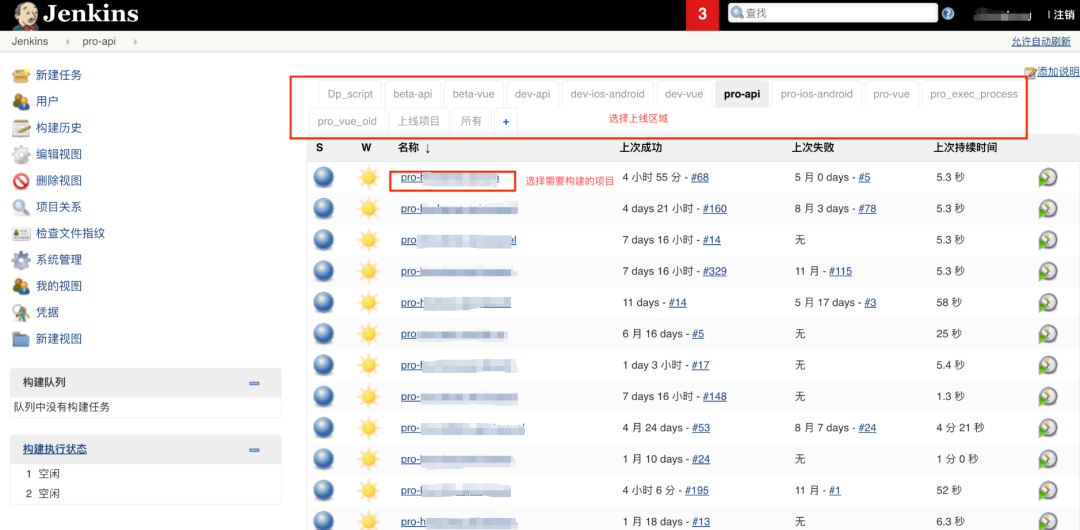Schedule build for the row with #160
This screenshot has height=530, width=1080.
[1048, 209]
